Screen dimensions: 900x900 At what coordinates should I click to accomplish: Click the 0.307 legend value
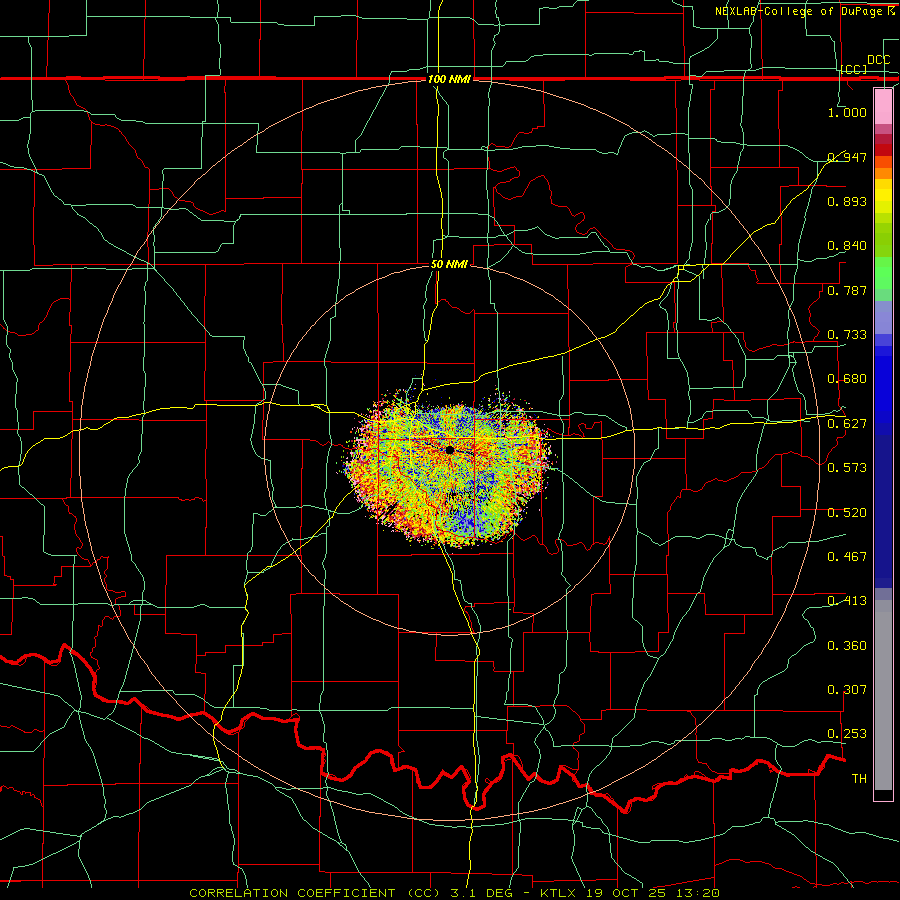(847, 690)
